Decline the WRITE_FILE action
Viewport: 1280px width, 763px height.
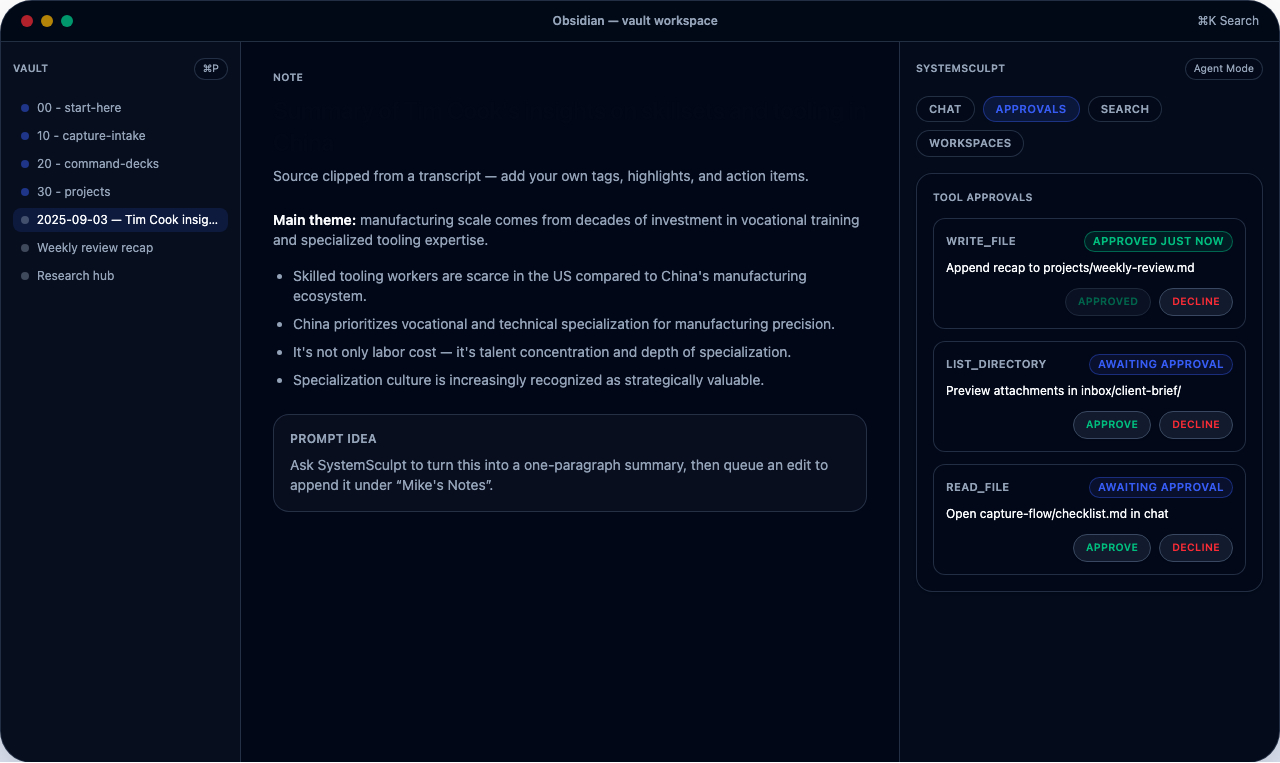point(1196,301)
